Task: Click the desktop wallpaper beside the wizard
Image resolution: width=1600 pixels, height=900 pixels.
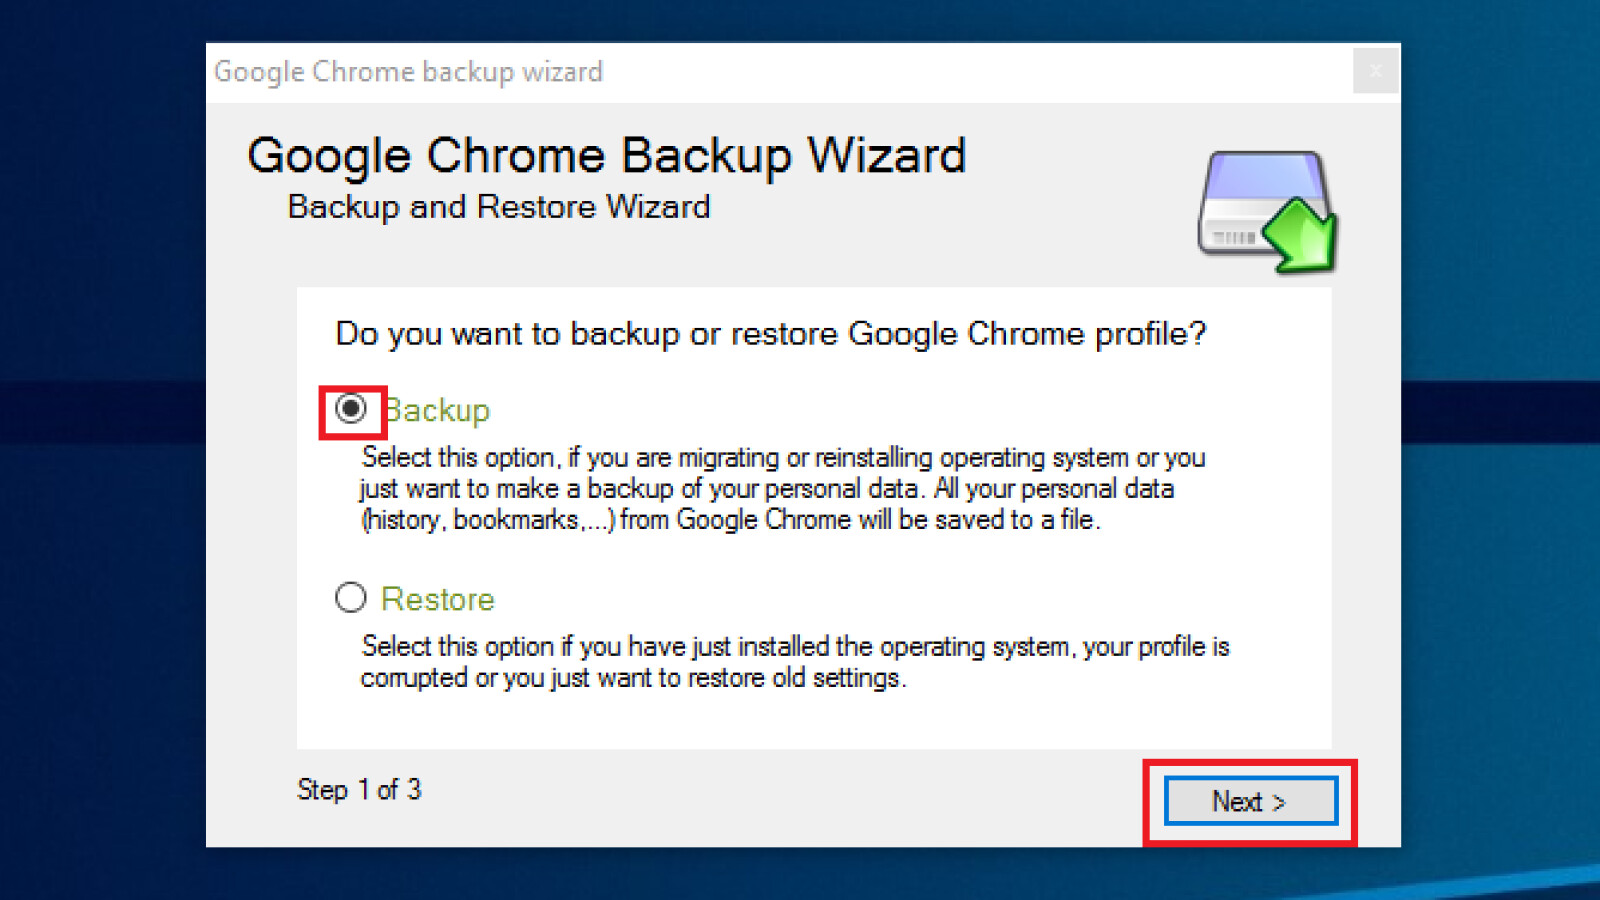Action: click(100, 450)
